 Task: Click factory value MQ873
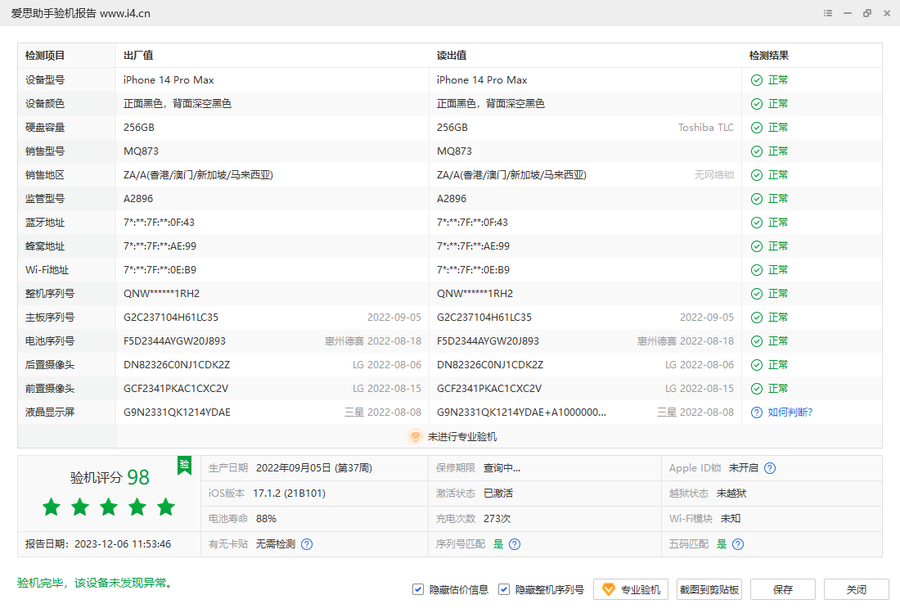pyautogui.click(x=141, y=152)
